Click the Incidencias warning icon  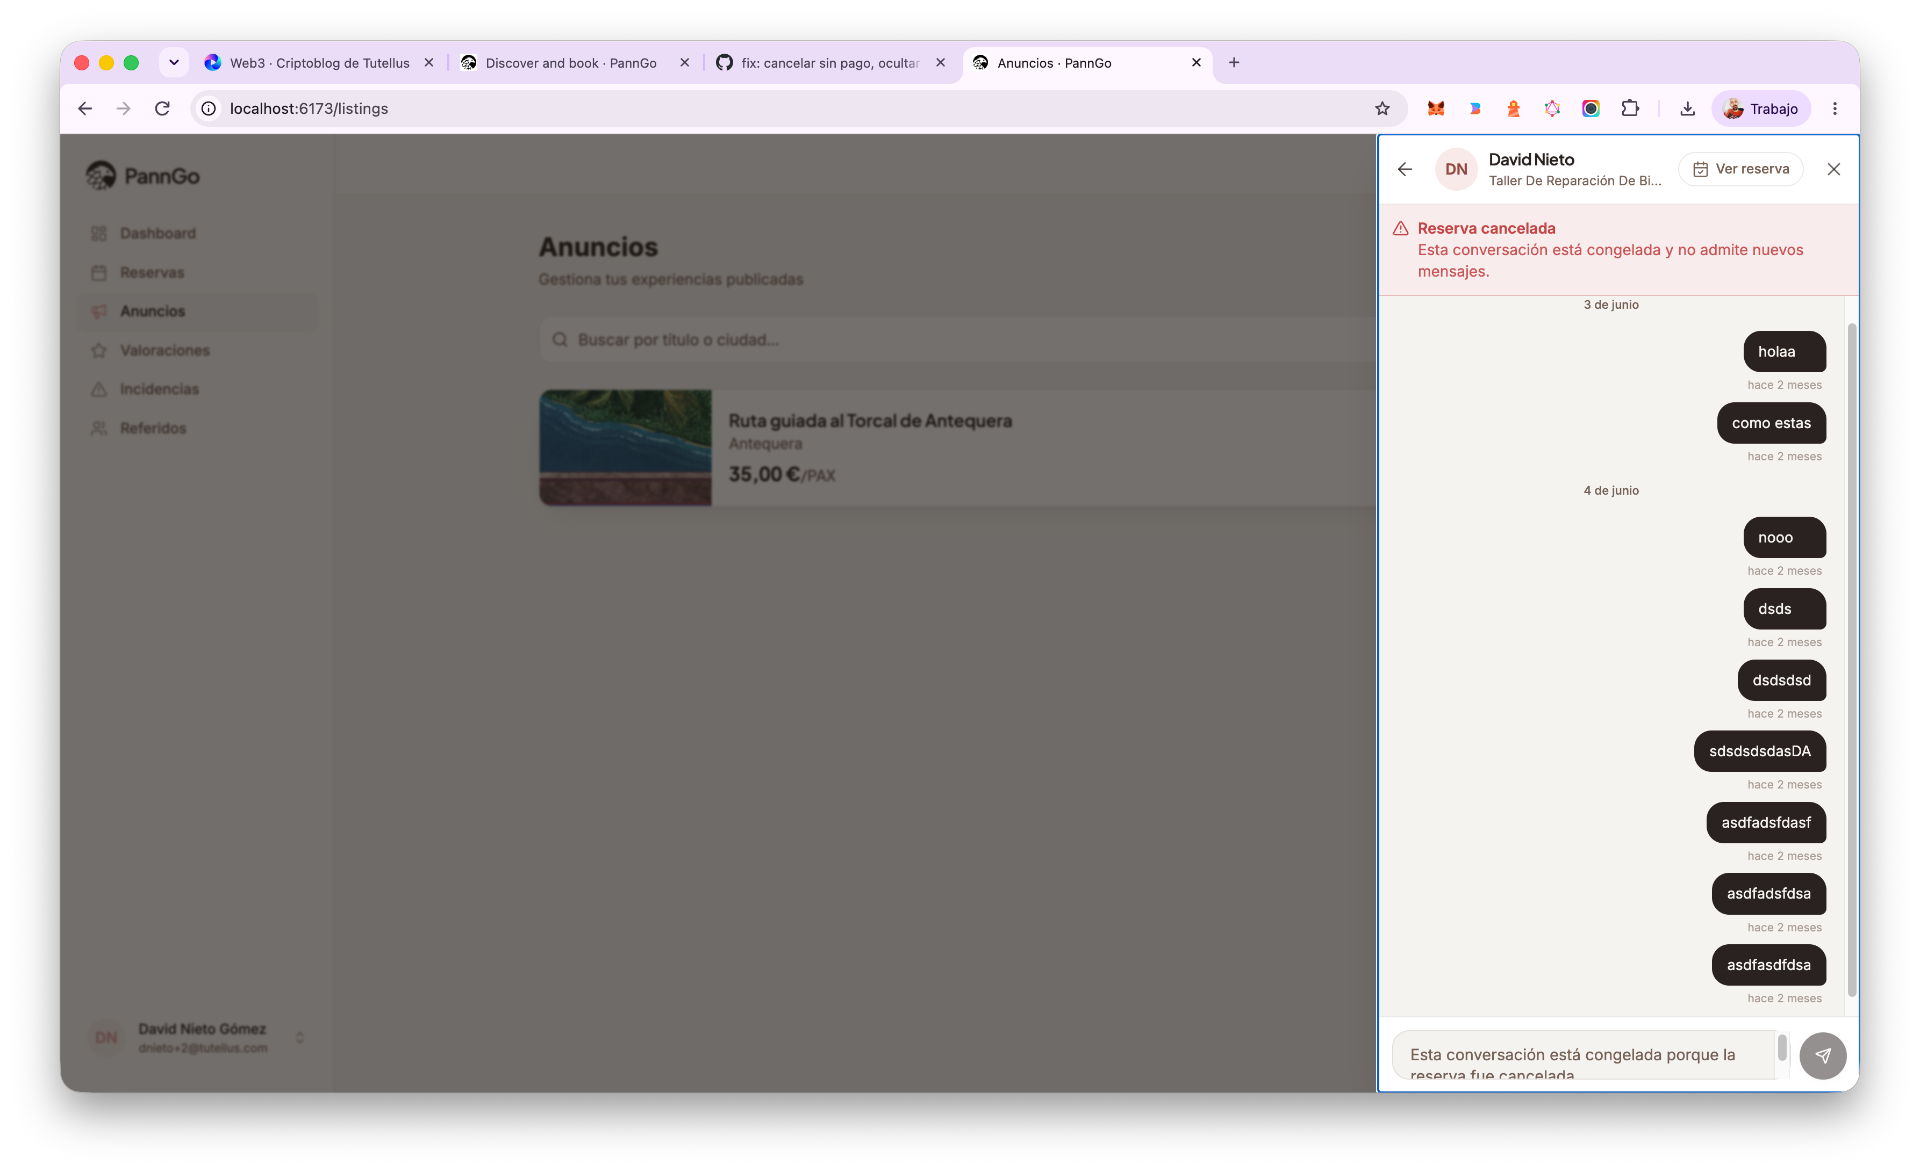coord(99,389)
